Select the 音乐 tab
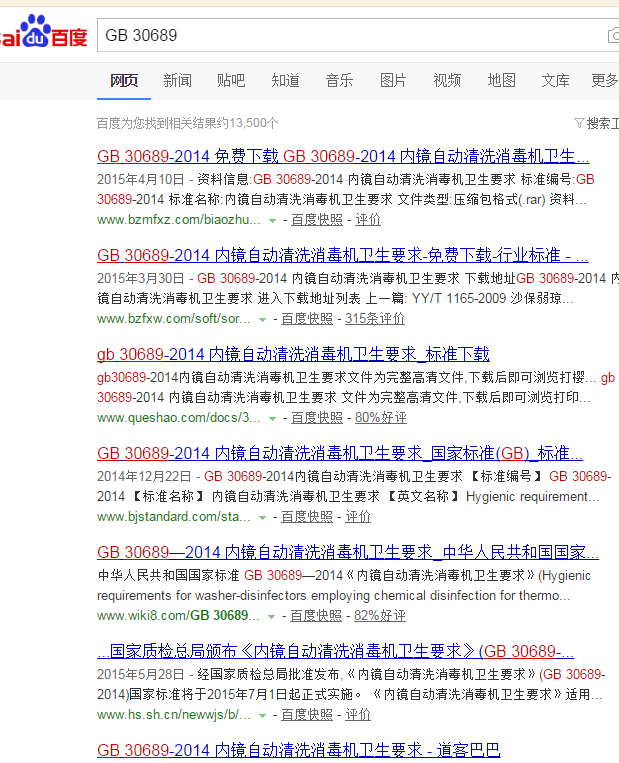This screenshot has width=619, height=763. point(339,81)
